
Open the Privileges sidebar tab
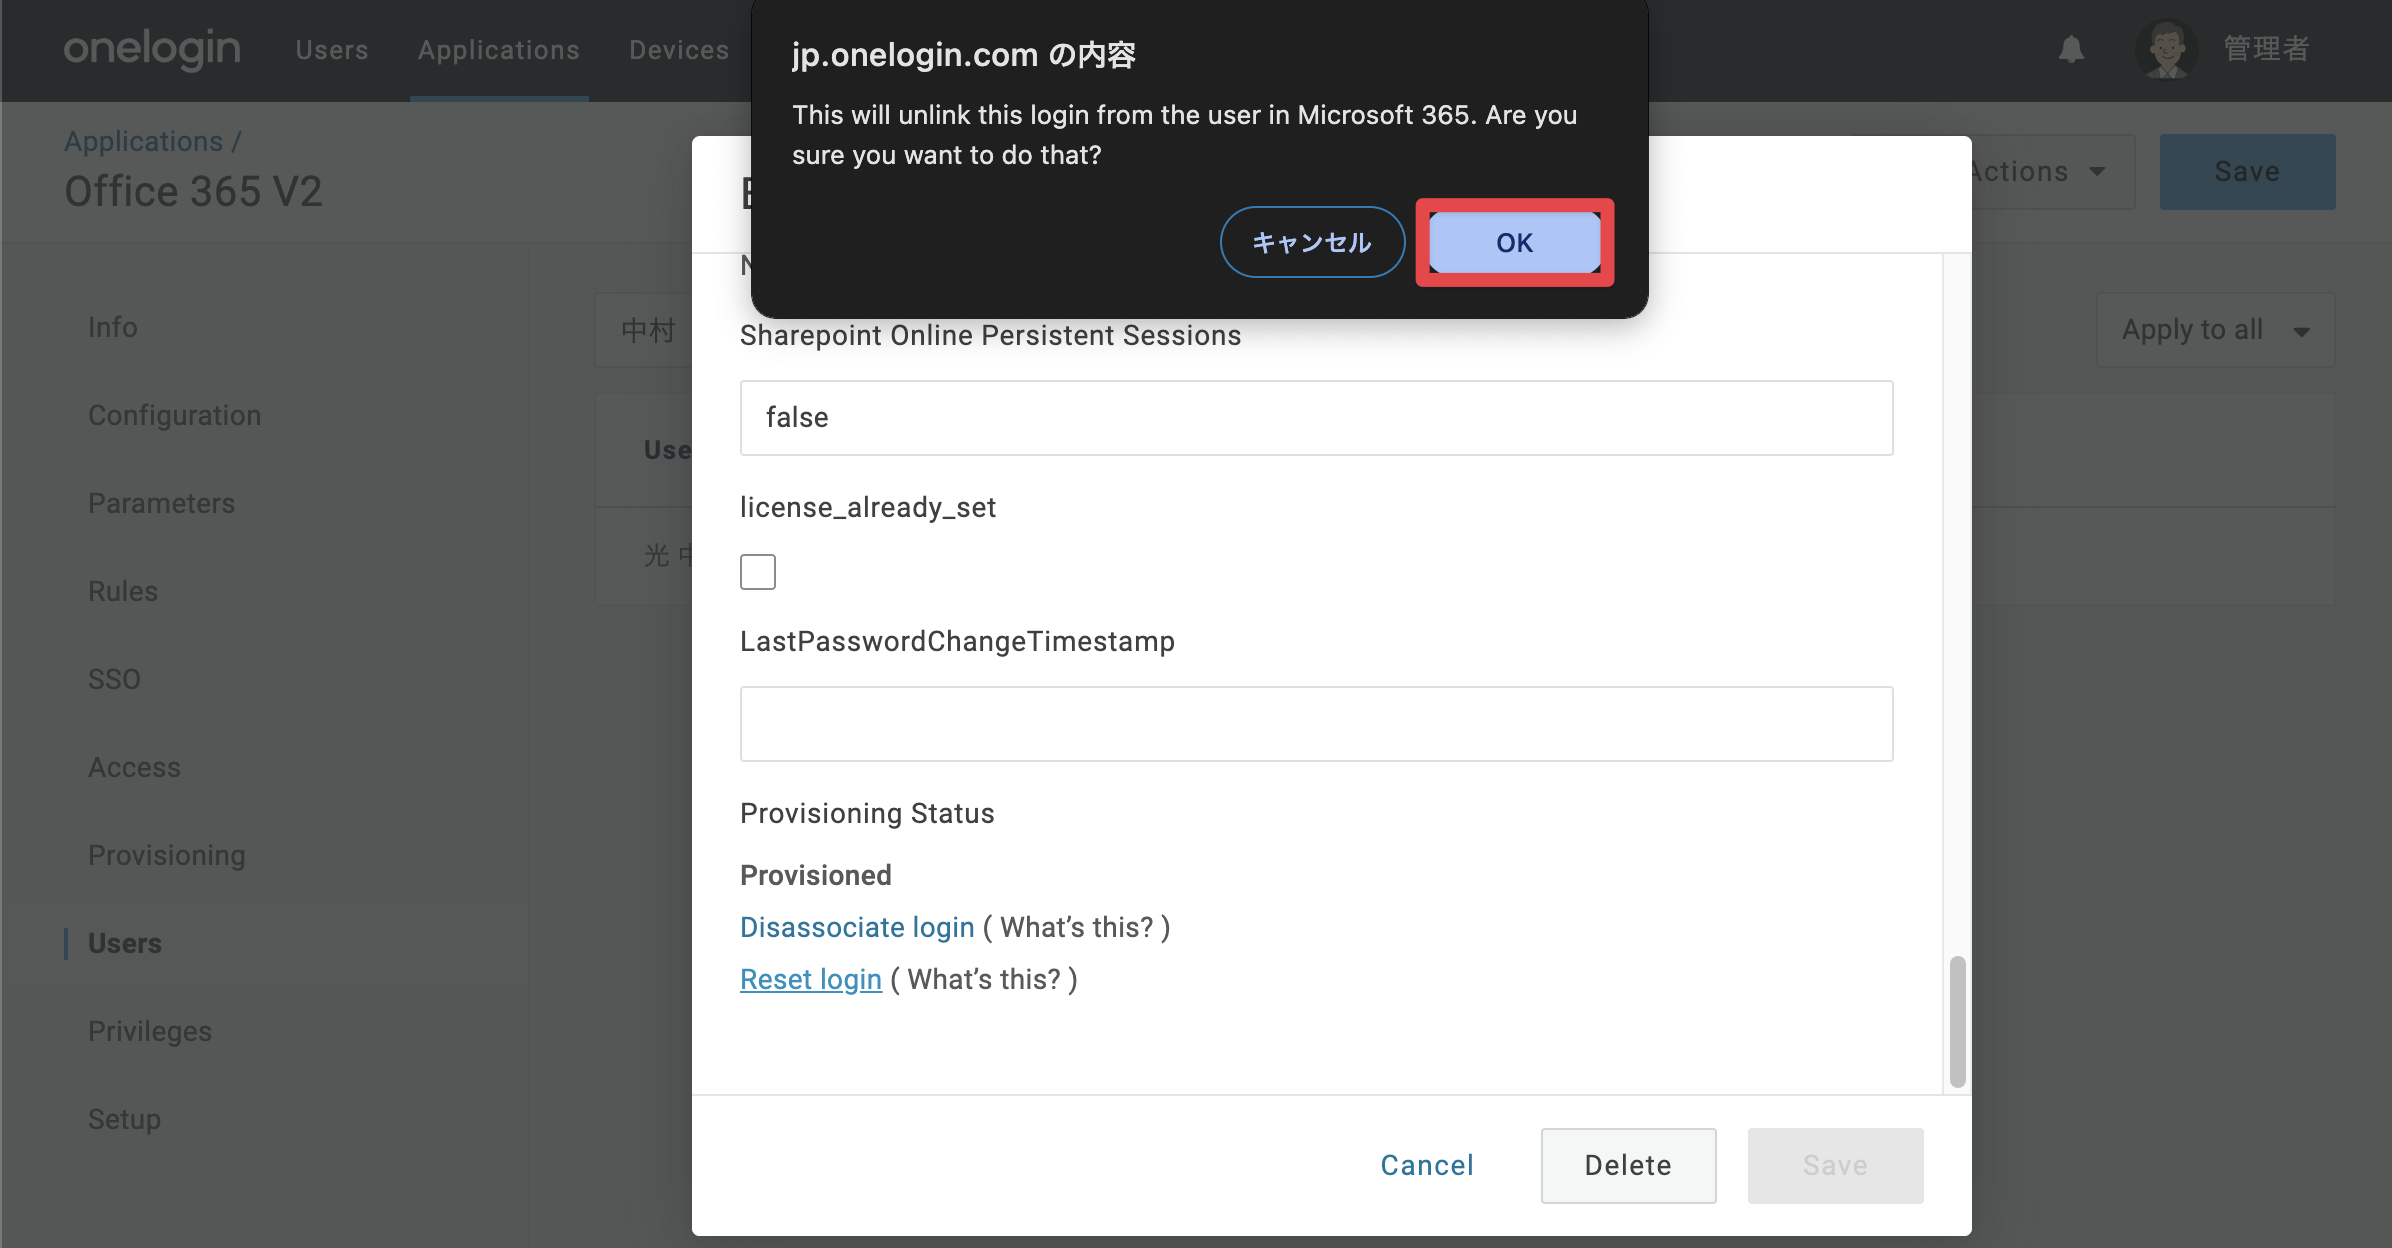[x=150, y=1032]
